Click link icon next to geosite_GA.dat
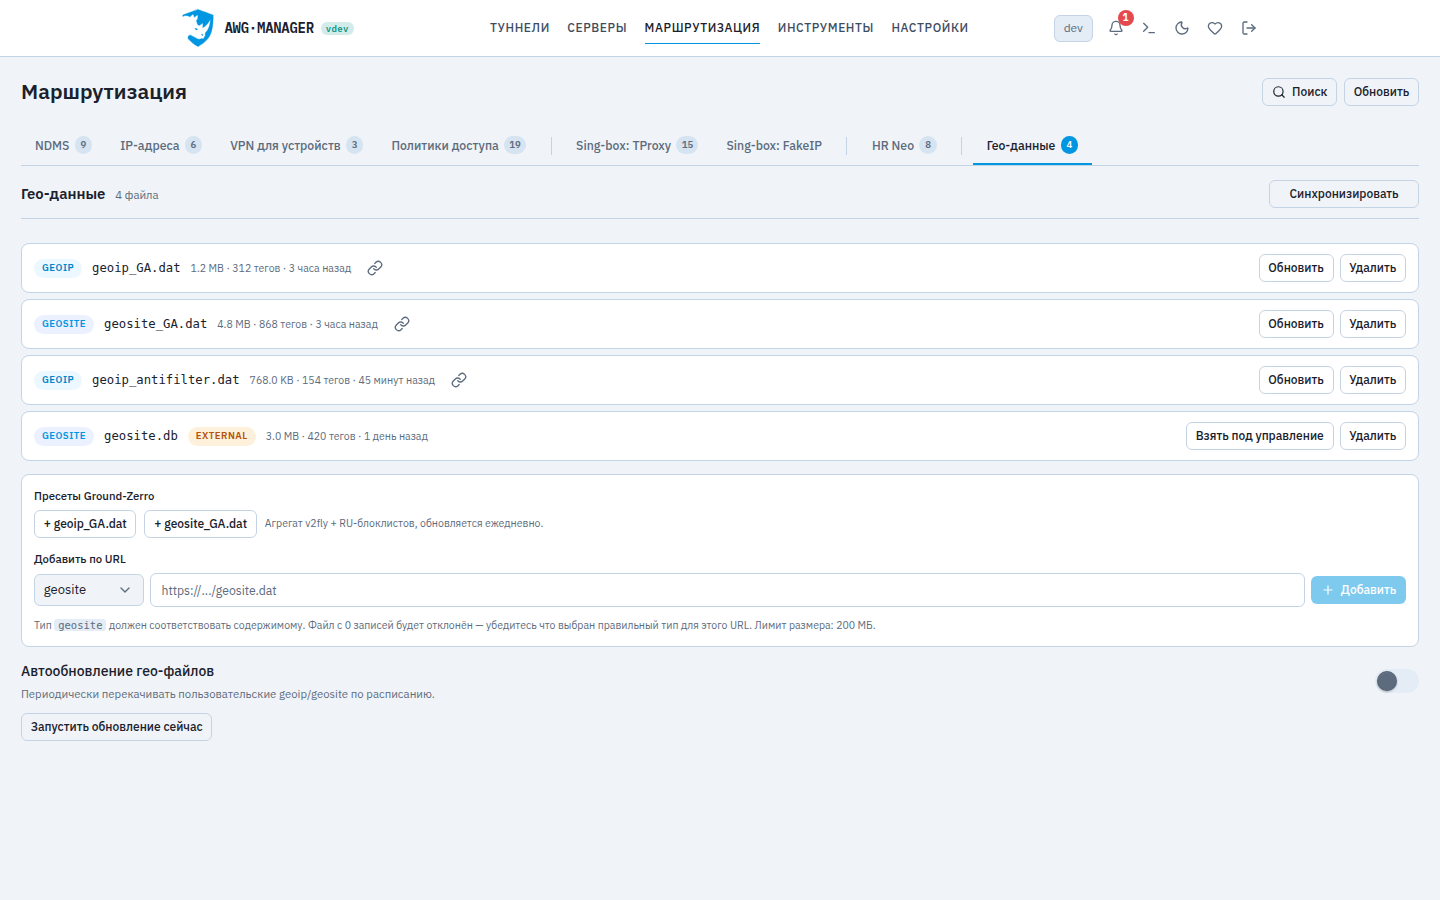 coord(402,324)
